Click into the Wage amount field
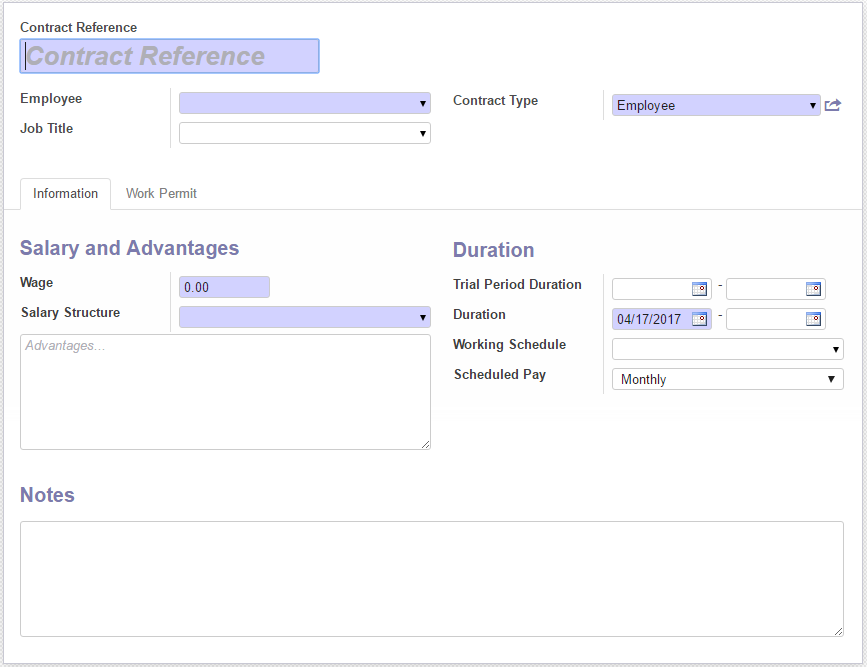Image resolution: width=867 pixels, height=667 pixels. pyautogui.click(x=224, y=287)
